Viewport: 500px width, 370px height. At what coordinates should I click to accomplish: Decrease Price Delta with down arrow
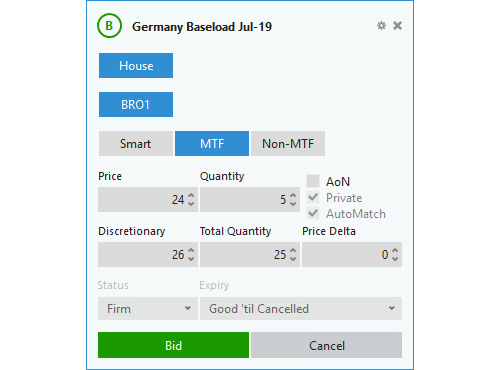[x=395, y=259]
